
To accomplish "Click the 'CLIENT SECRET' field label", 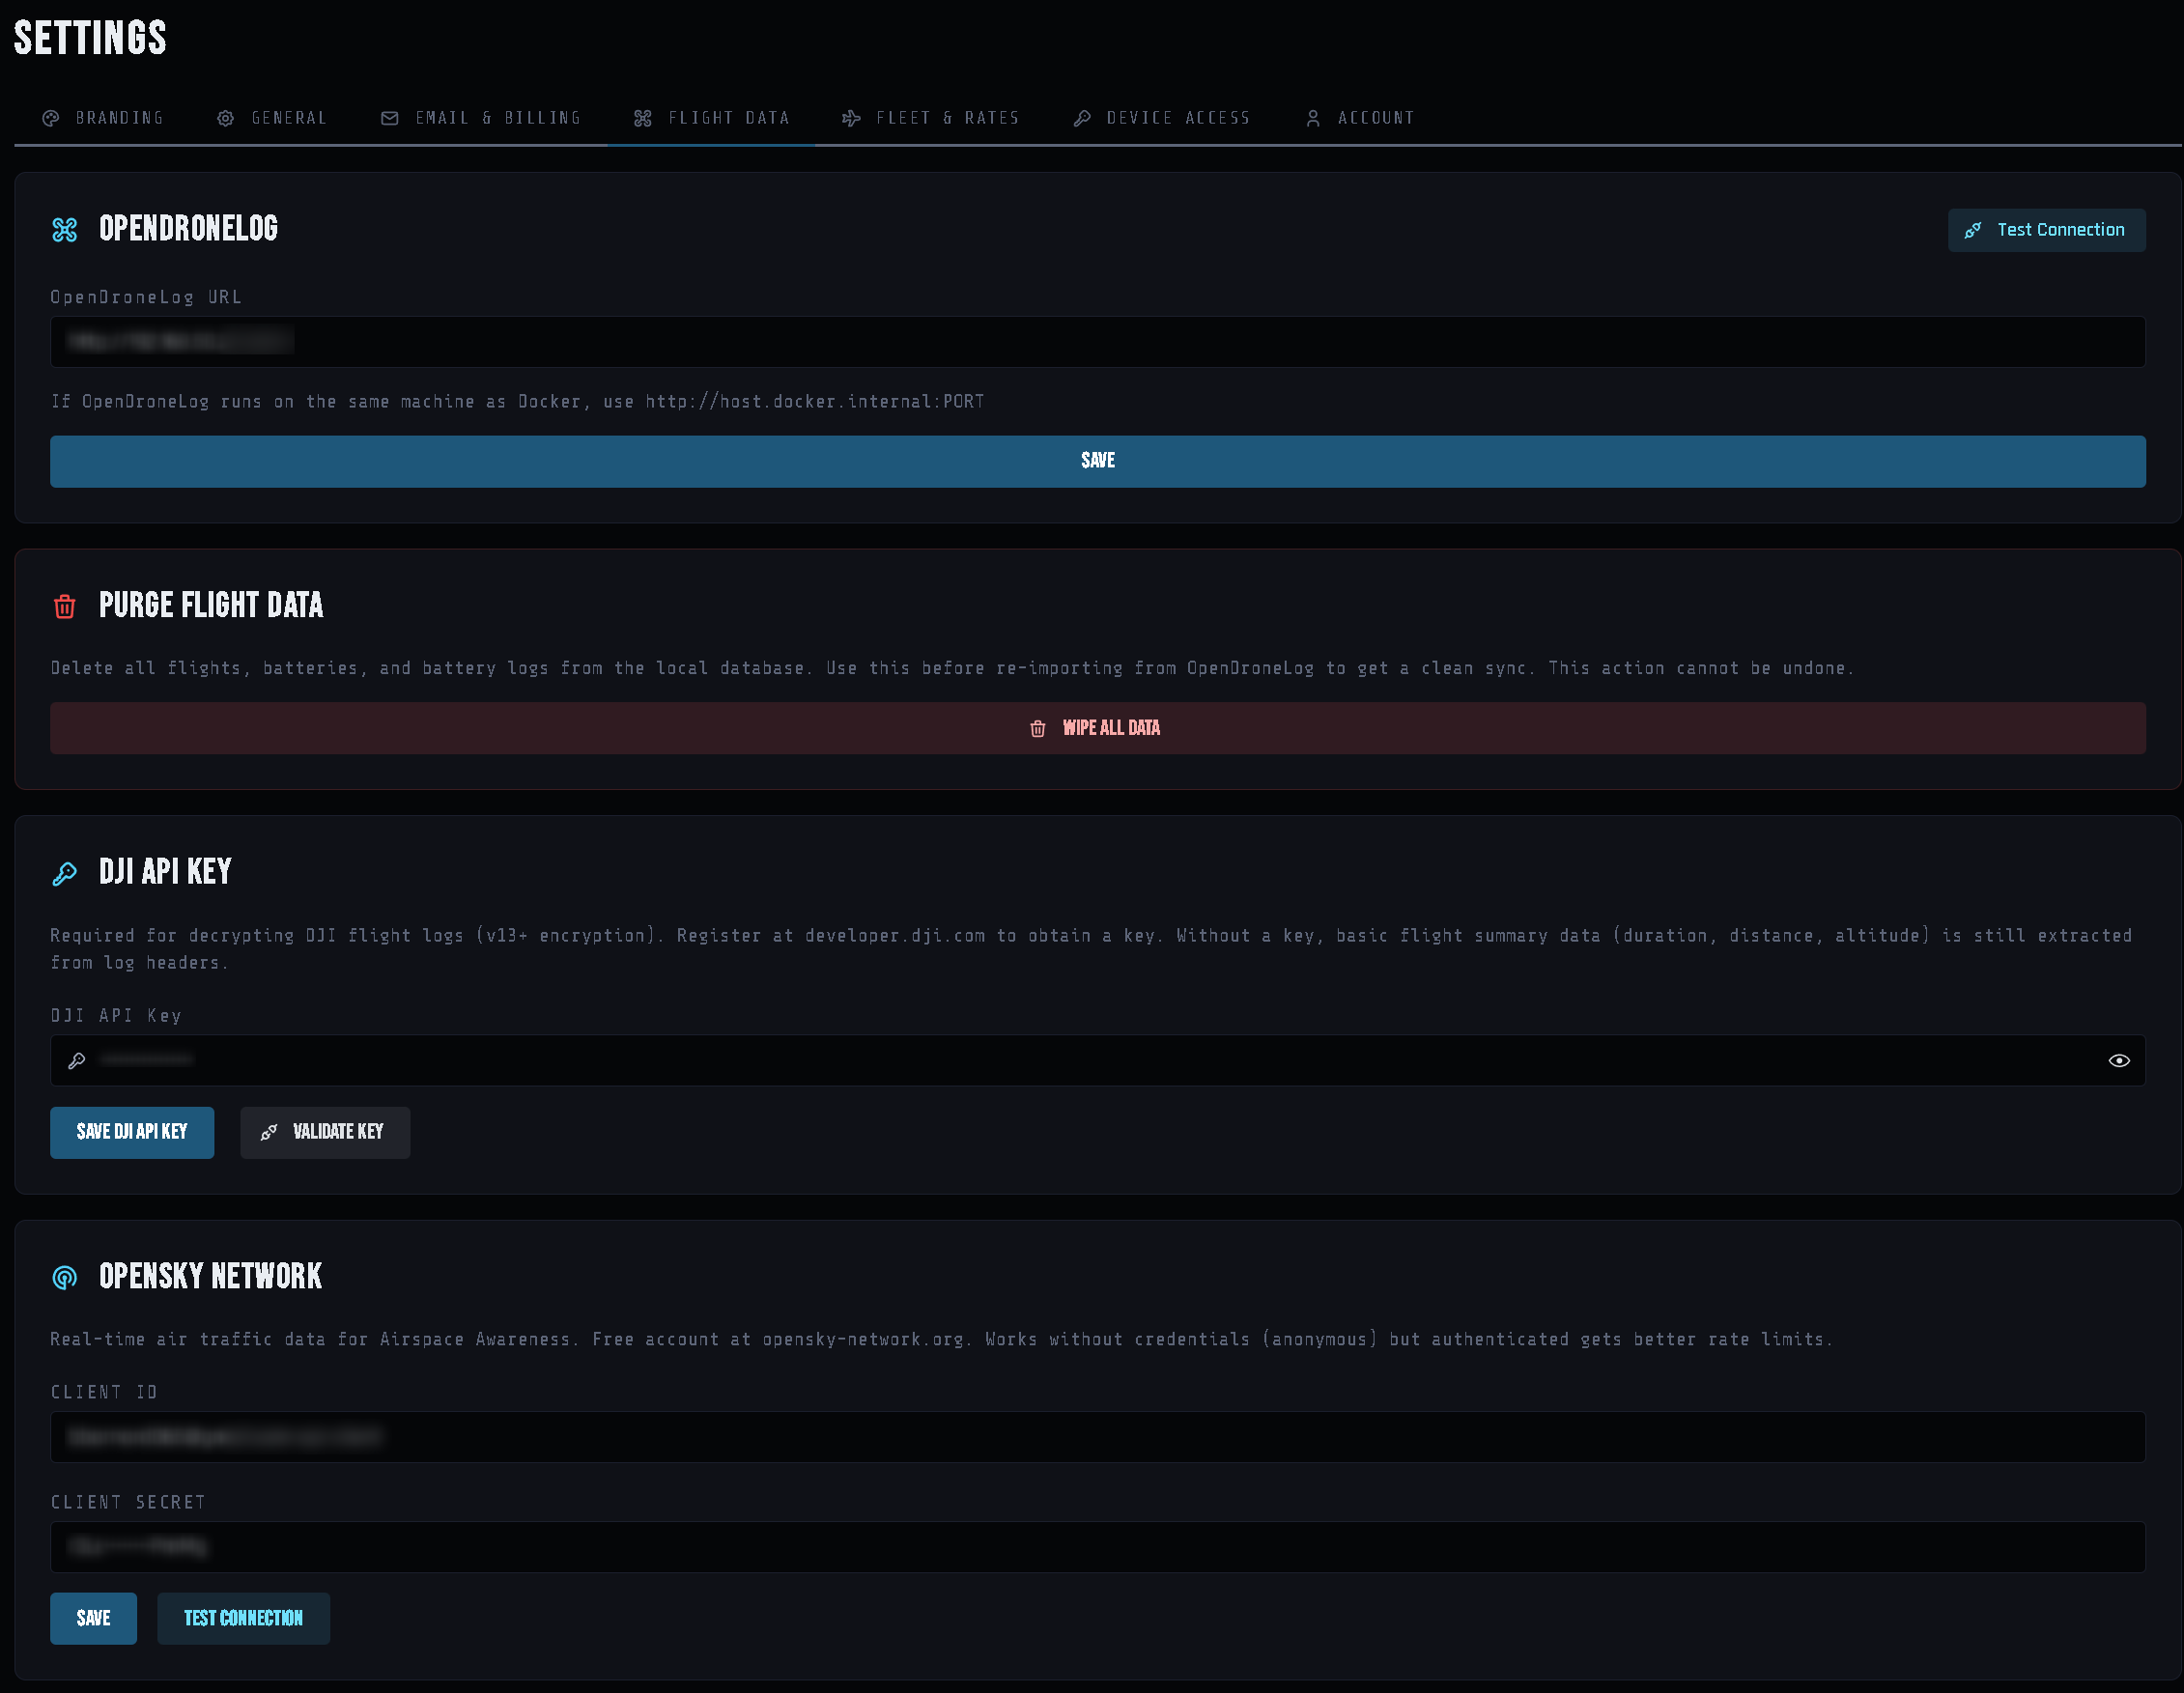I will (128, 1502).
